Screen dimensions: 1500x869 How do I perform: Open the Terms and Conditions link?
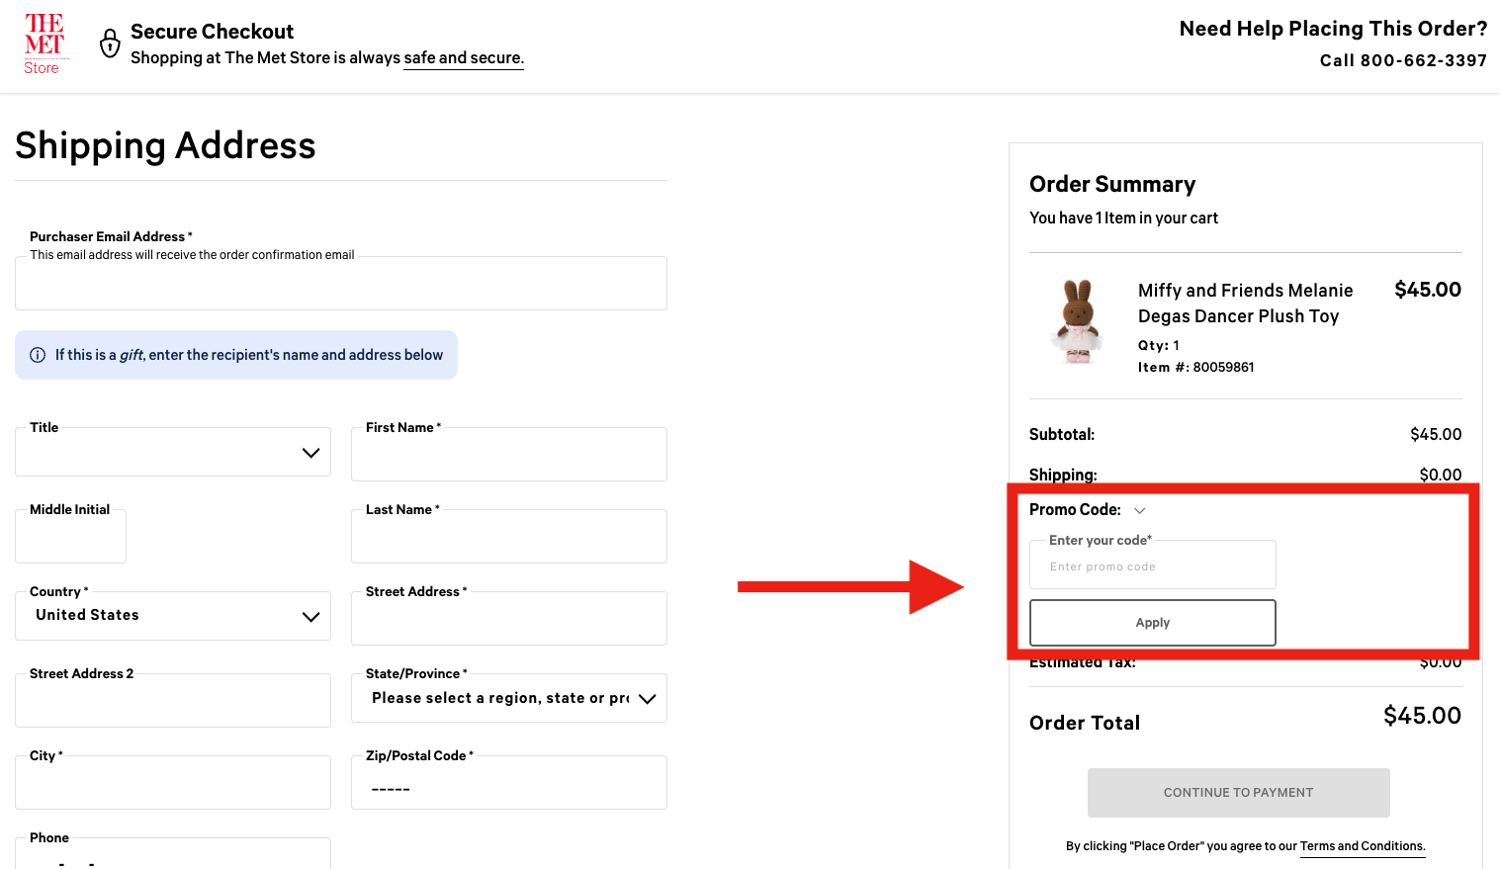(x=1362, y=846)
